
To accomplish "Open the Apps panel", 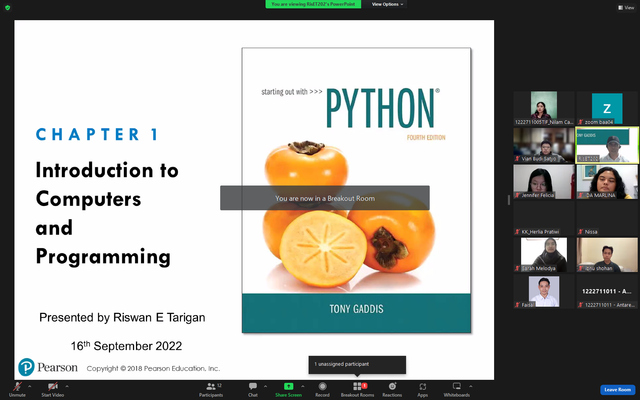I will pos(422,389).
